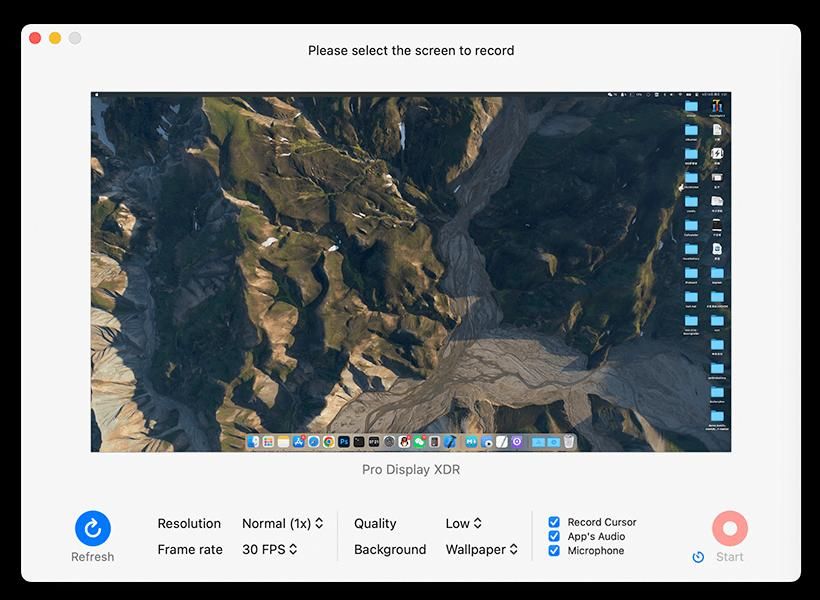The image size is (820, 600).
Task: Click the "Please select the screen to record" heading
Action: [x=411, y=50]
